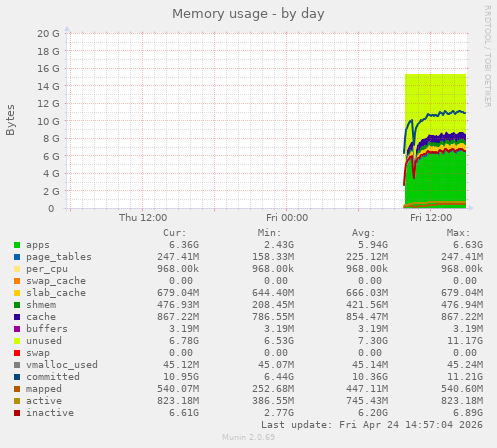Click the 'unused' legend label
Viewport: 497px width, 448px height.
tap(44, 341)
